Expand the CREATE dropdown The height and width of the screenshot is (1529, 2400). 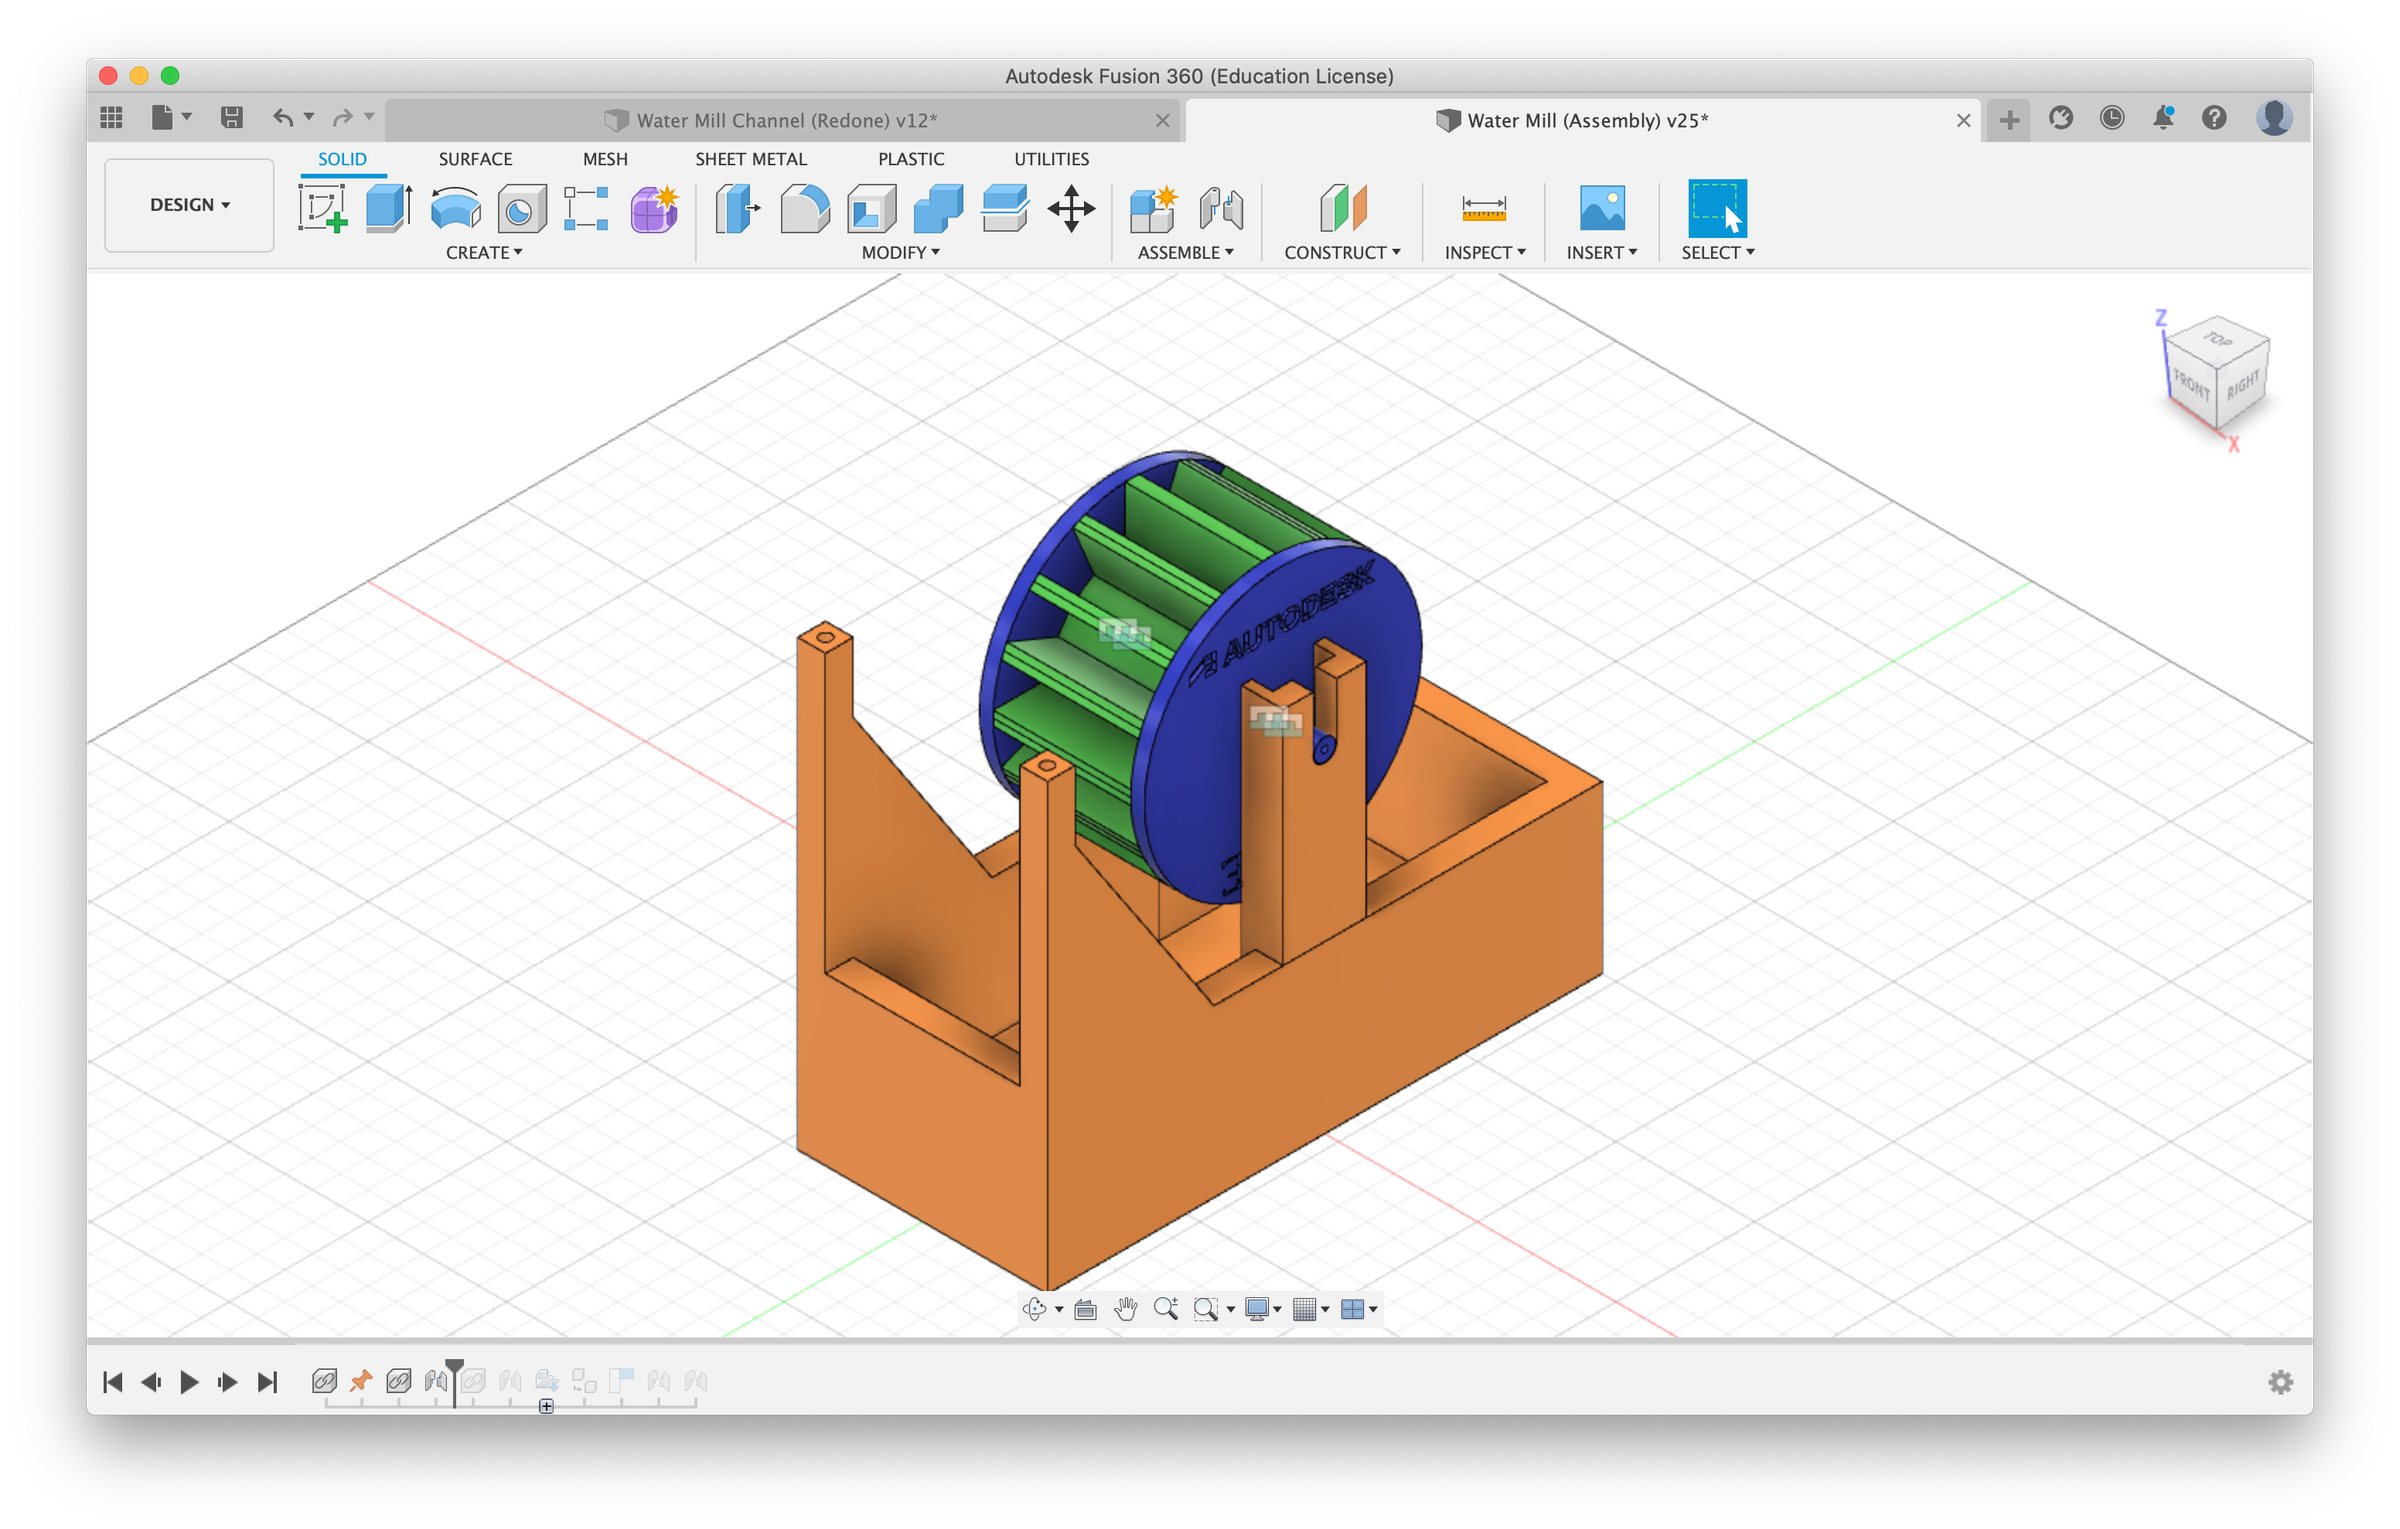(484, 253)
